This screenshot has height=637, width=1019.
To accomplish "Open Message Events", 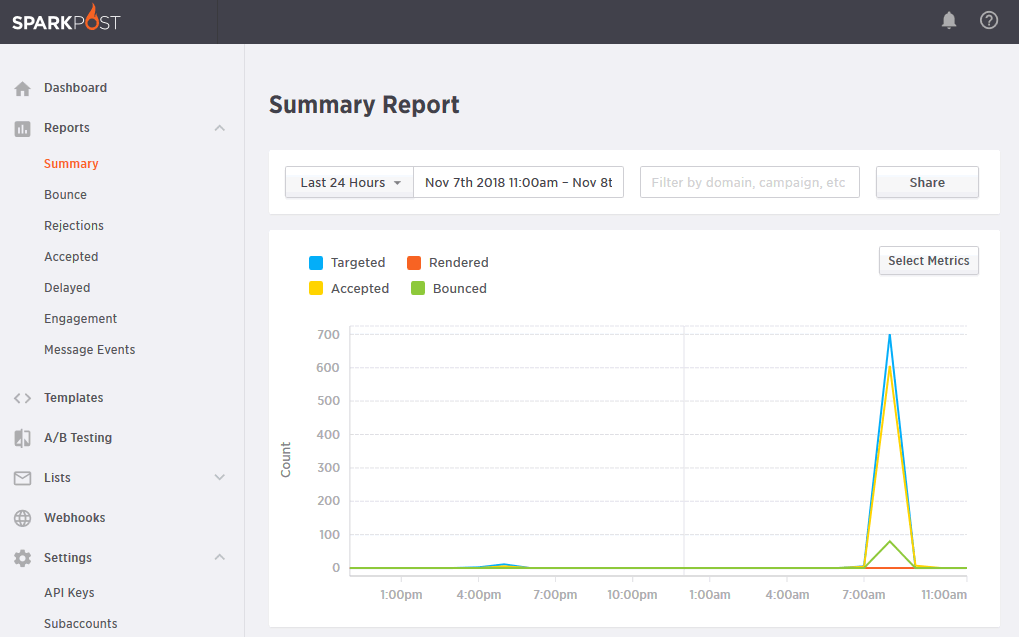I will [90, 350].
